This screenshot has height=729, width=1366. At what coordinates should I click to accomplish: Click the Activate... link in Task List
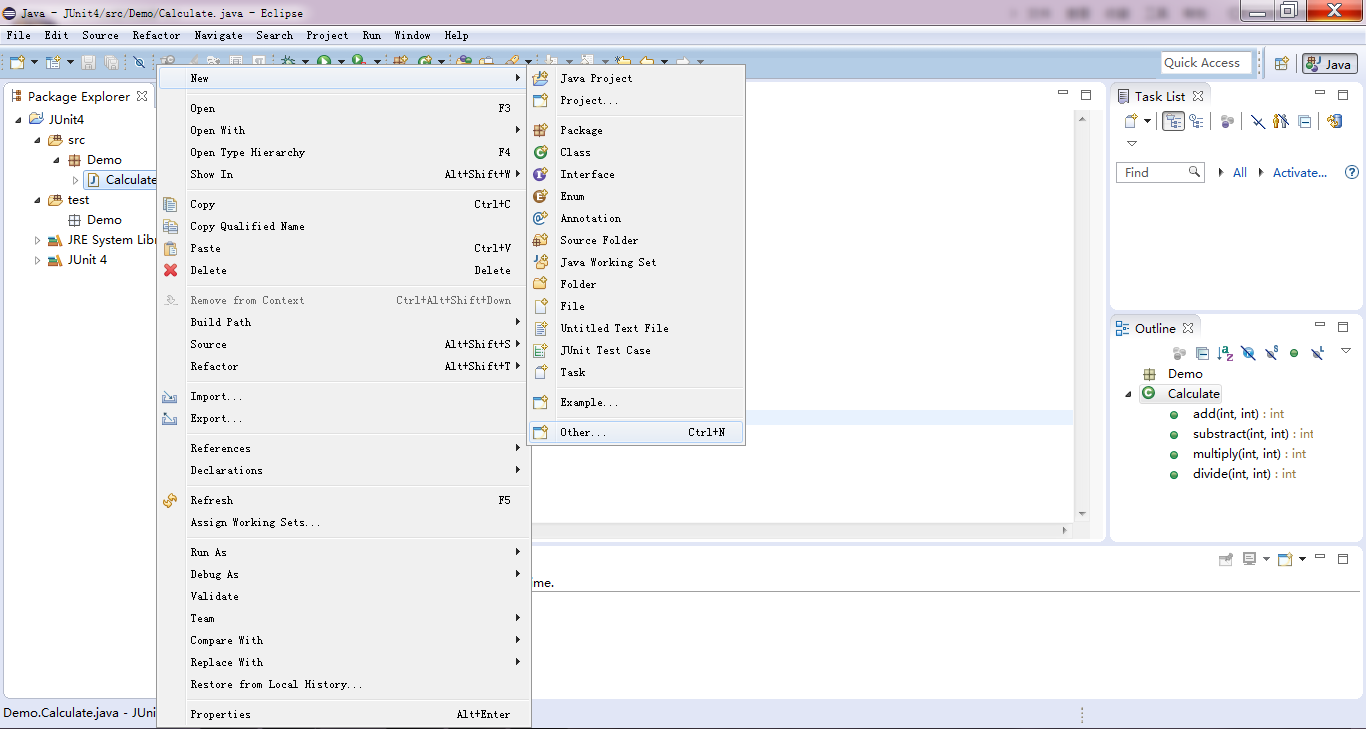coord(1300,172)
